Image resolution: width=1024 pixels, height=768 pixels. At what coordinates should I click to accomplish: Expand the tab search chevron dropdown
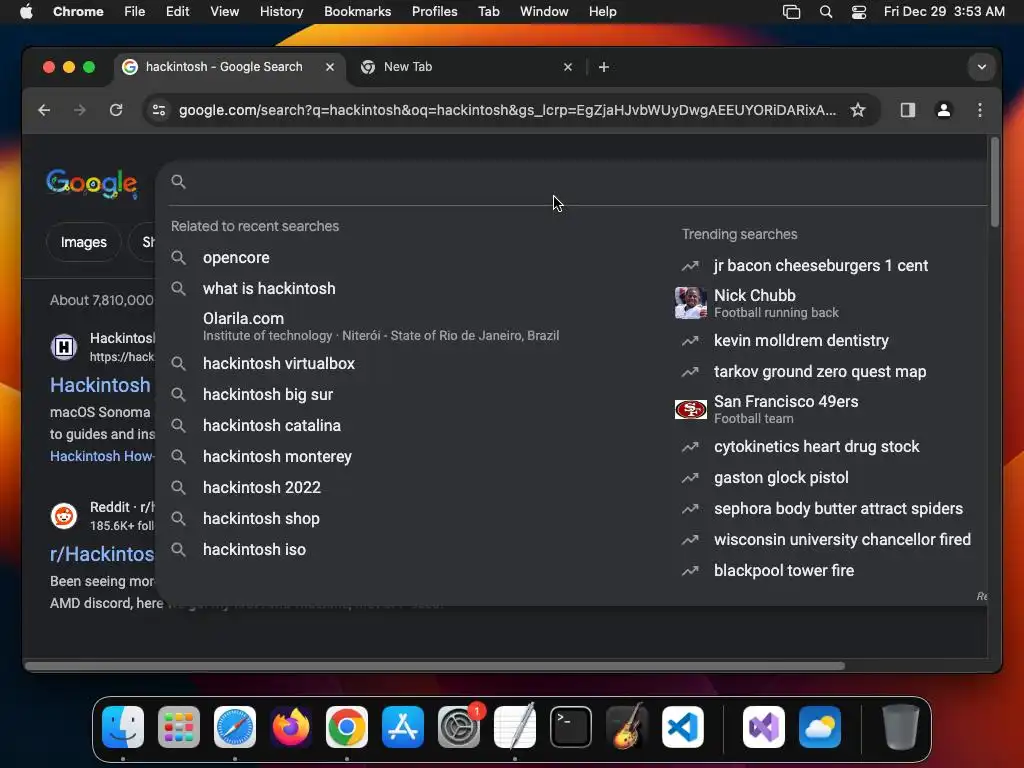[982, 67]
